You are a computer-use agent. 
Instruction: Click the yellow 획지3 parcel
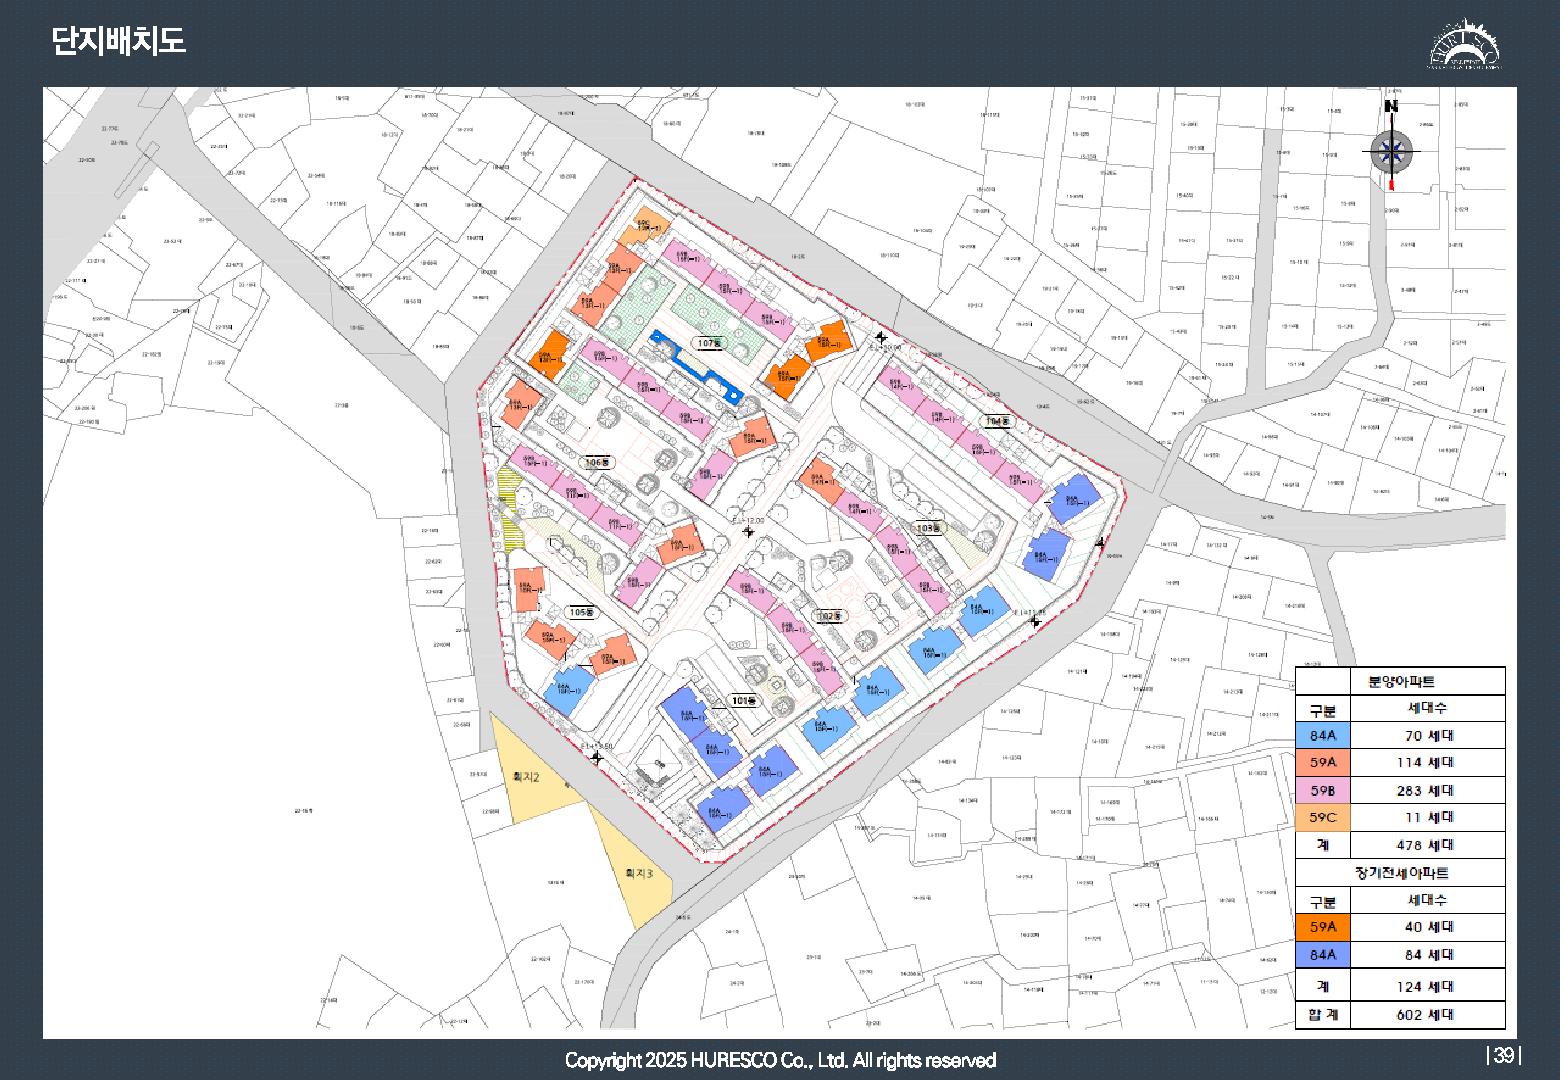tap(637, 872)
